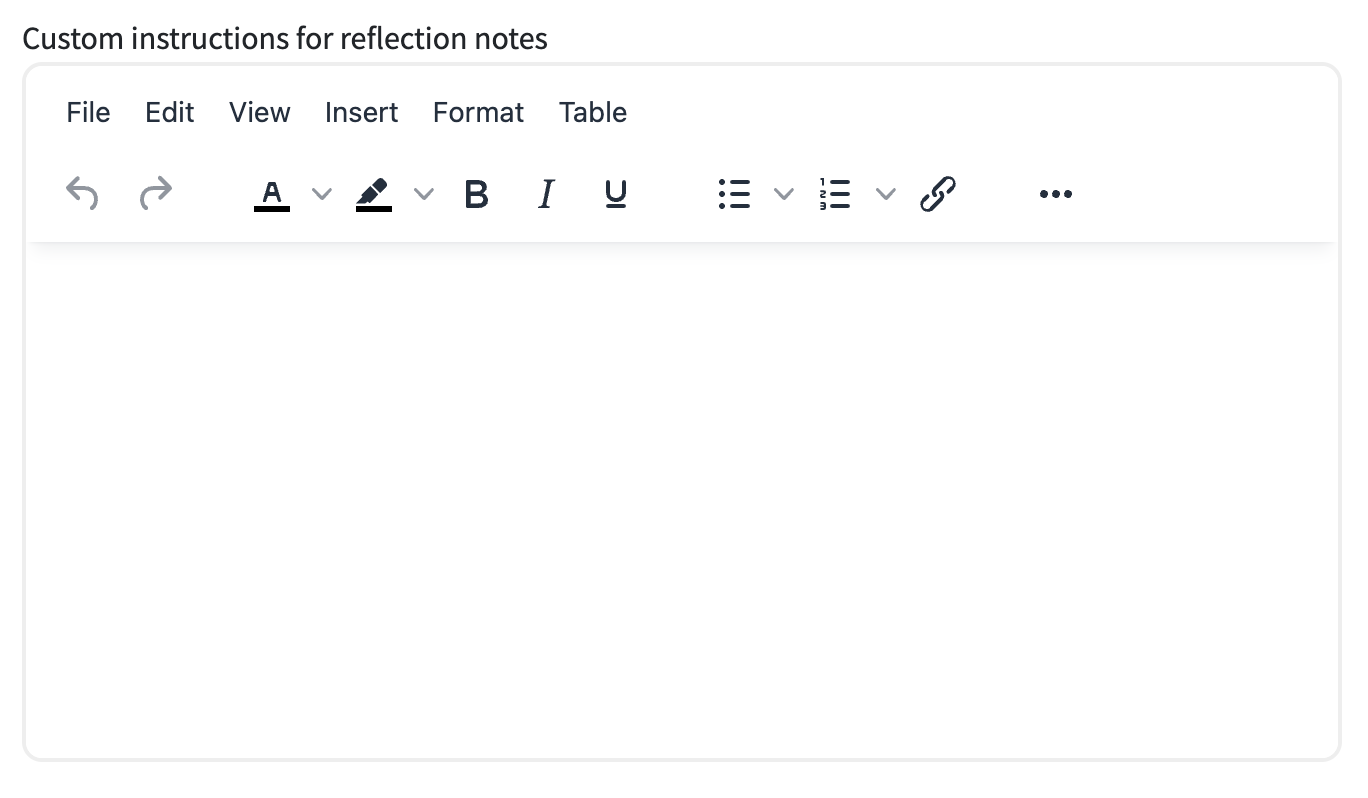Insert a bullet list
1368x798 pixels.
pyautogui.click(x=734, y=193)
